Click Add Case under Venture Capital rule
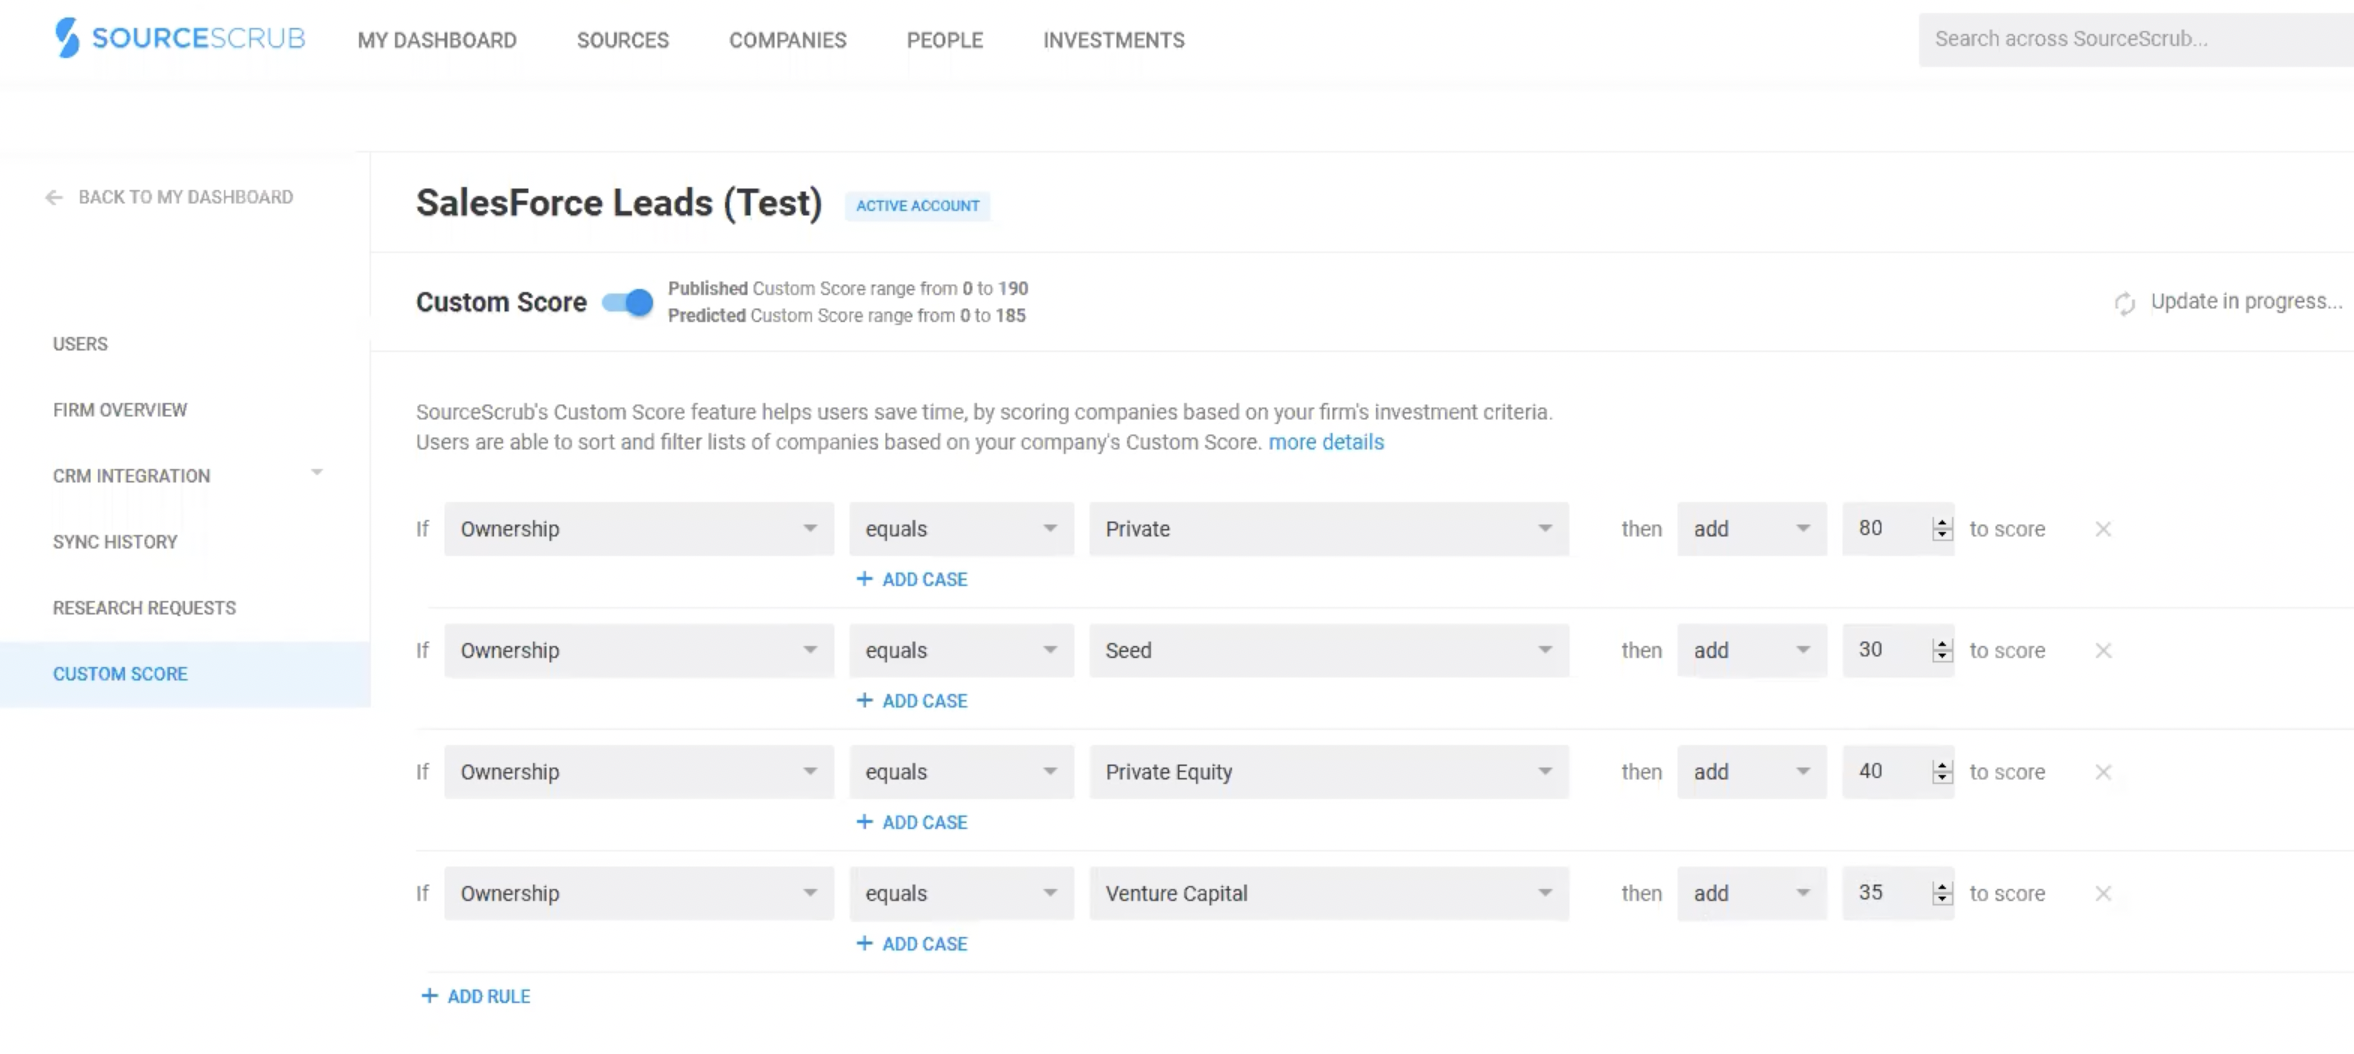The image size is (2354, 1054). (912, 944)
